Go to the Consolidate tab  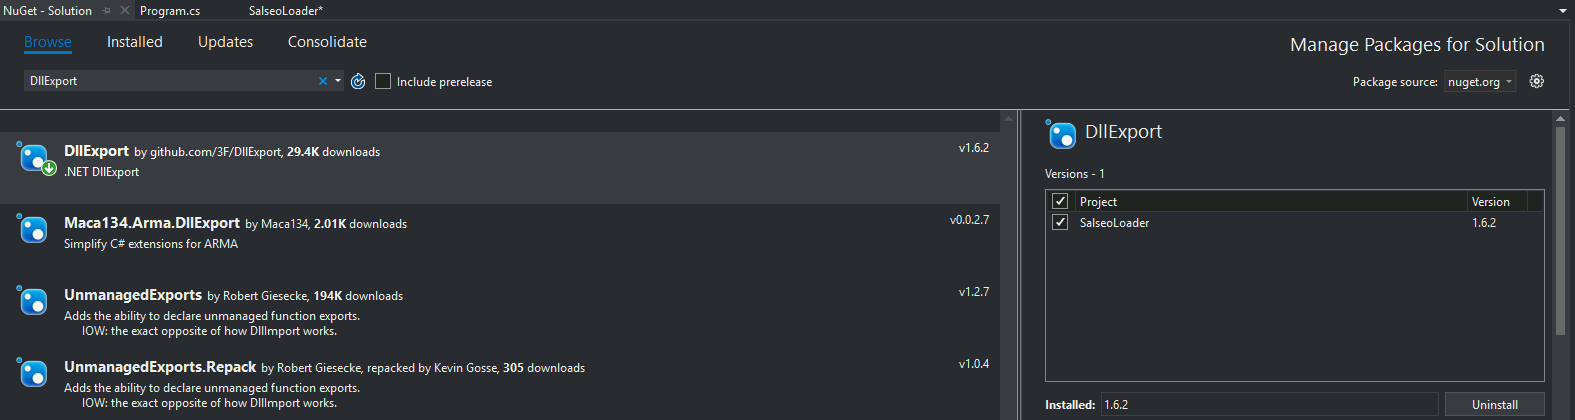pyautogui.click(x=327, y=42)
